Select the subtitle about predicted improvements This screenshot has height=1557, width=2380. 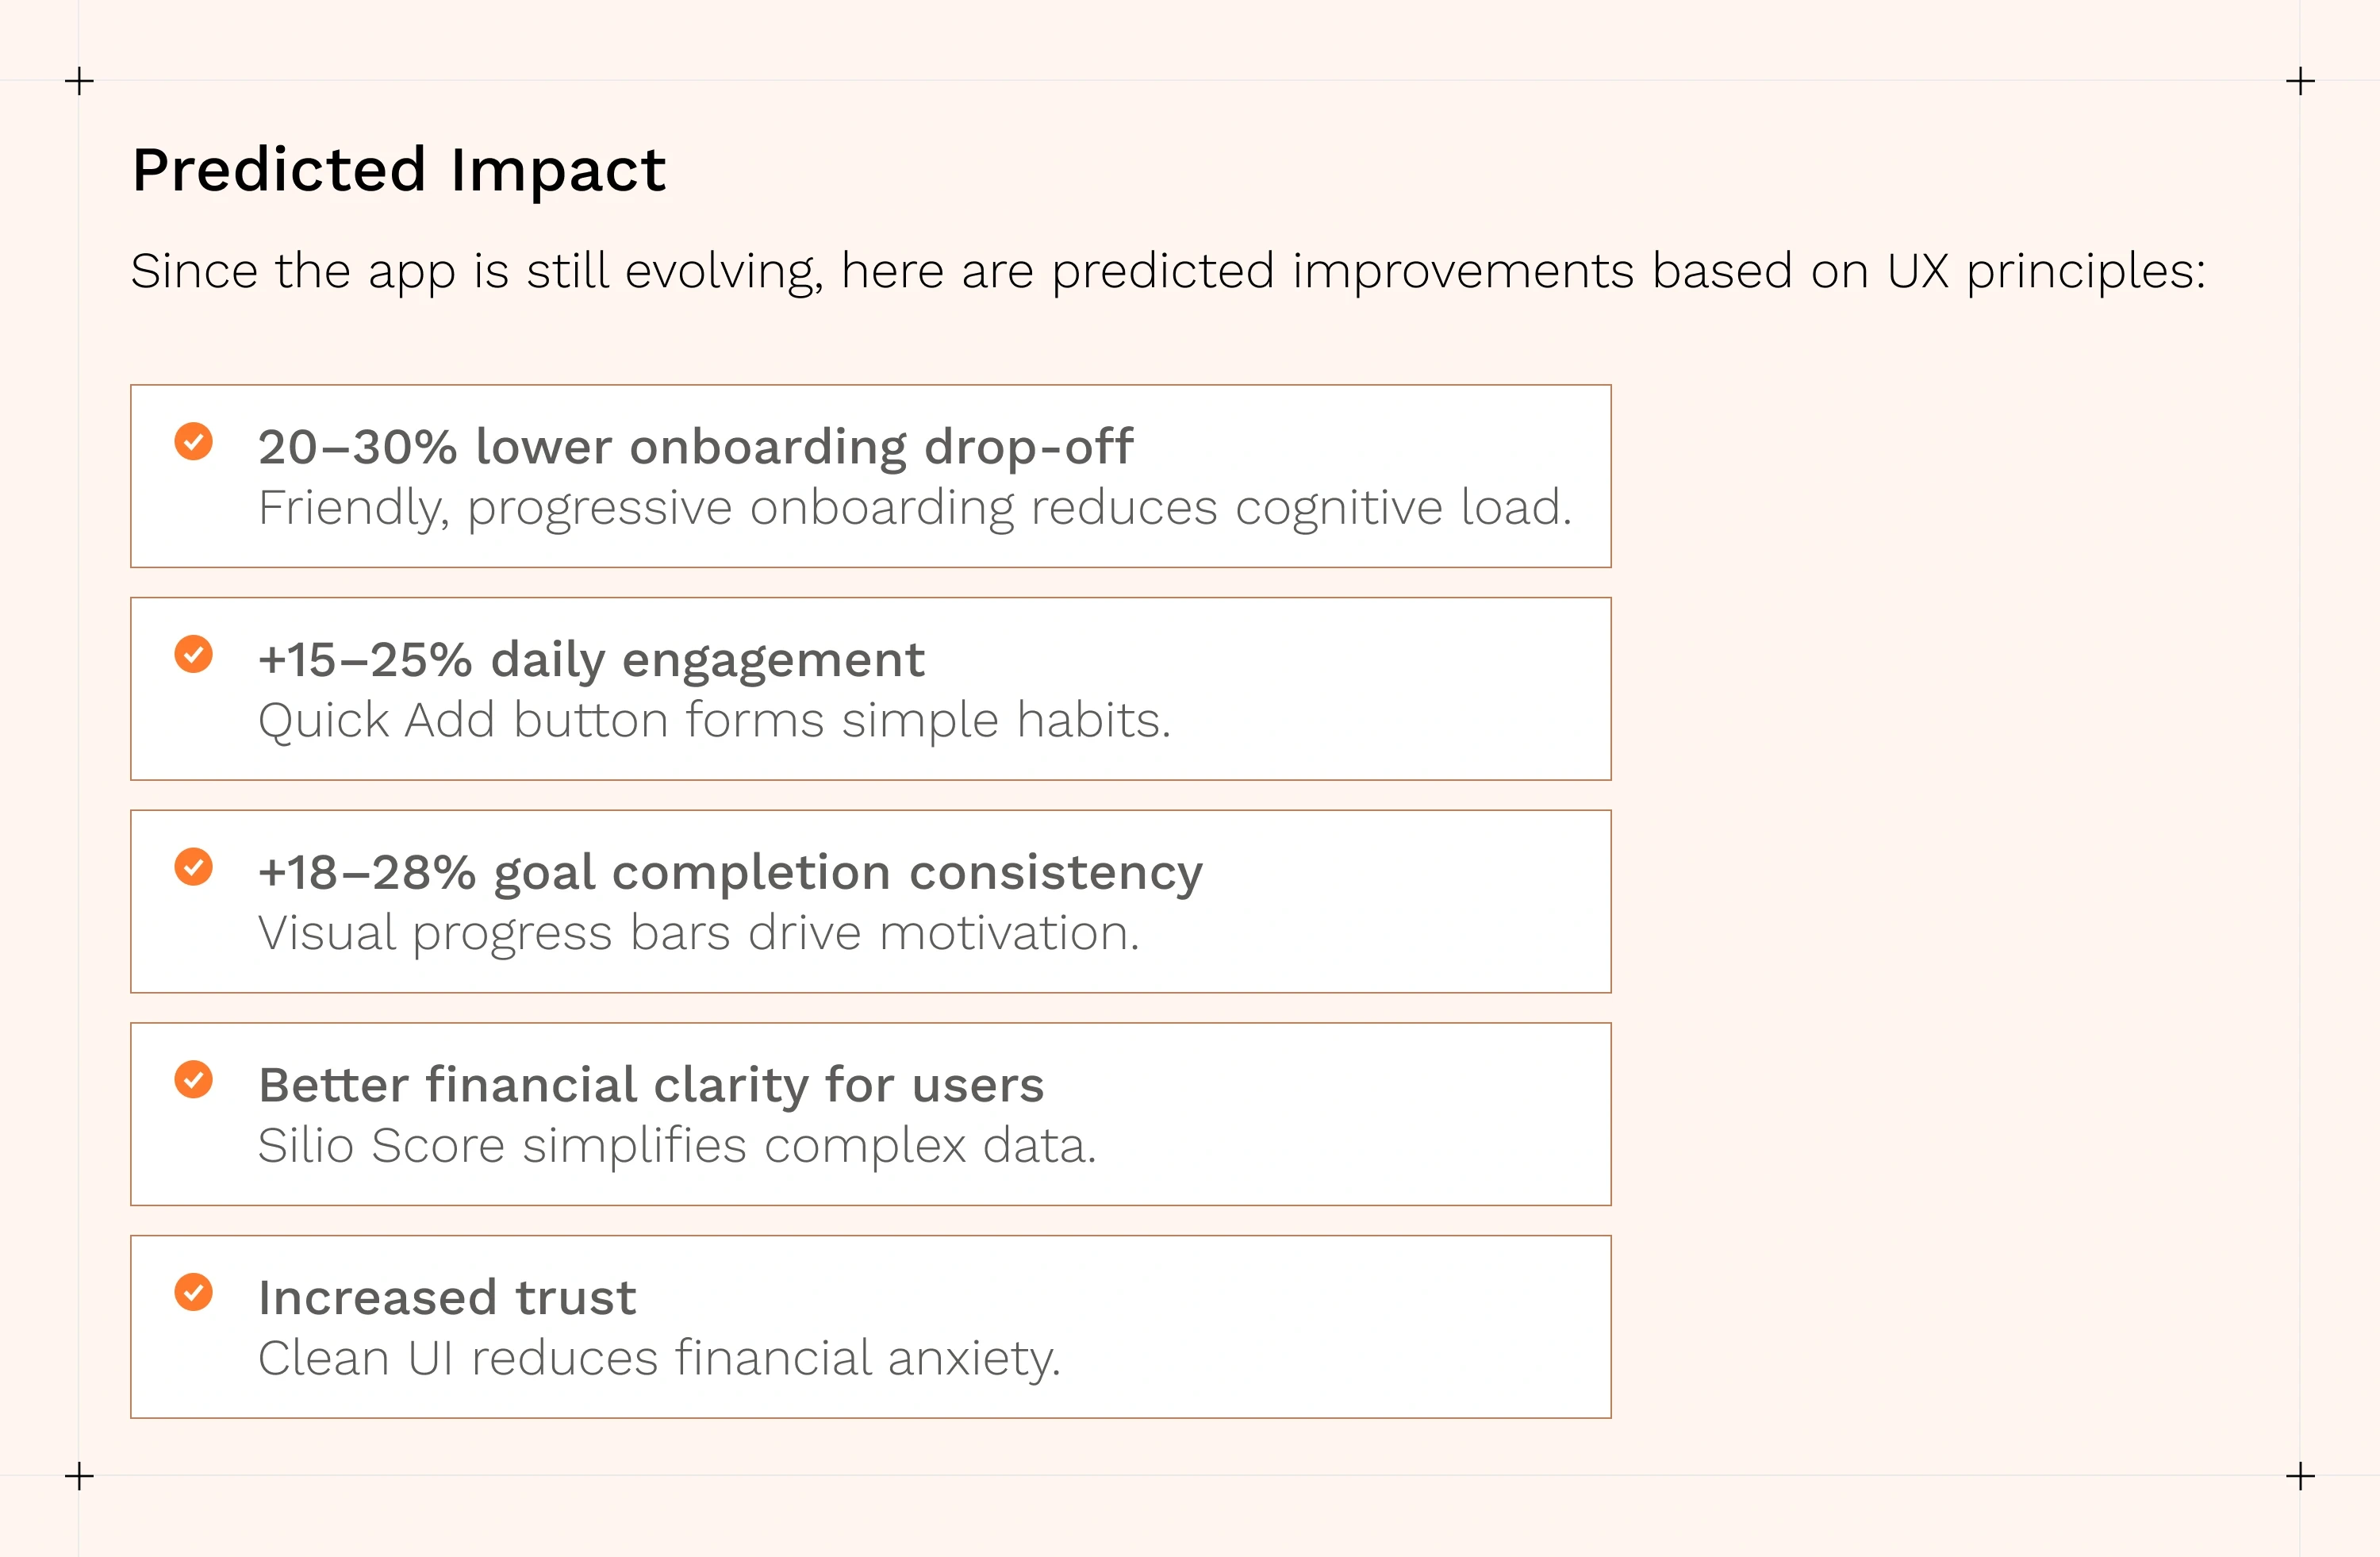pyautogui.click(x=1167, y=272)
